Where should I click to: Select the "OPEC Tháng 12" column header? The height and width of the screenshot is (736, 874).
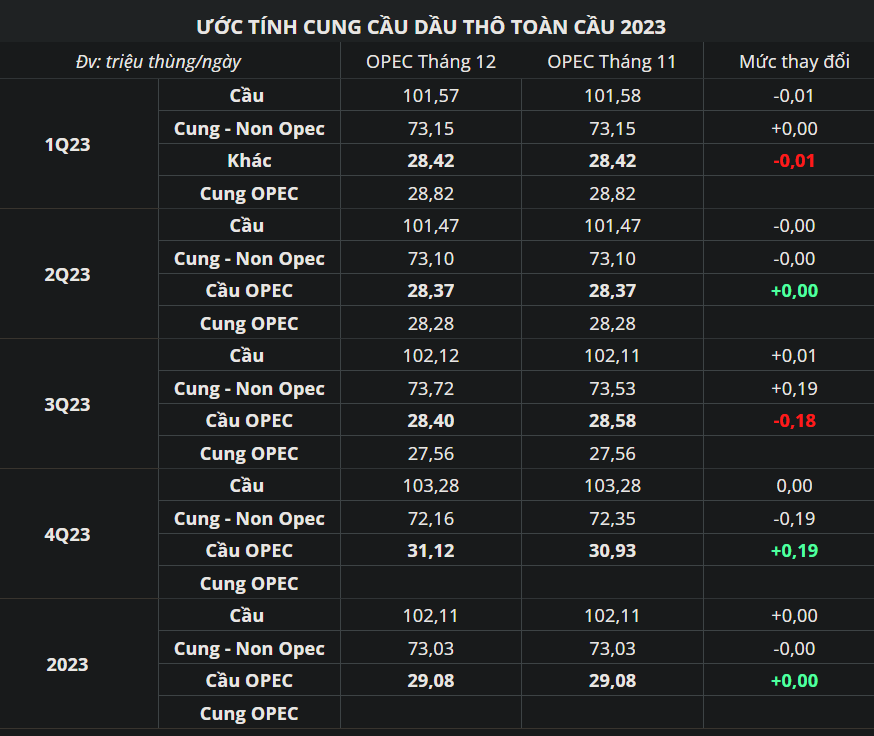click(x=431, y=62)
